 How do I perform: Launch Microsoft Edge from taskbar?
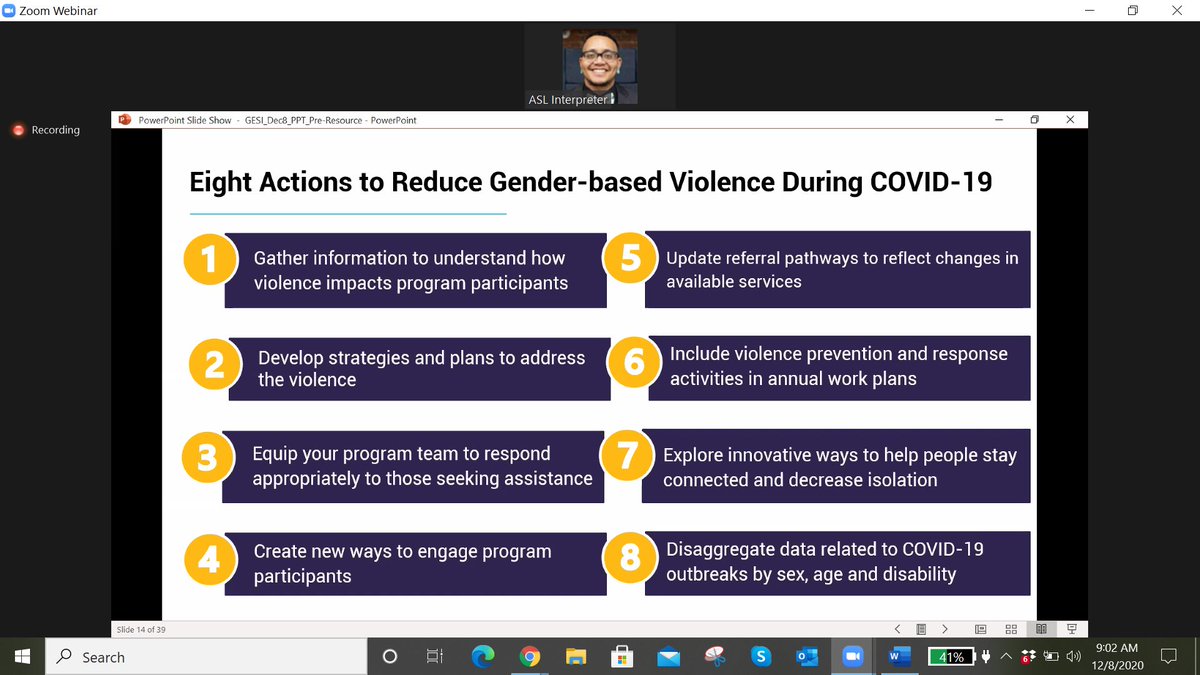pyautogui.click(x=483, y=656)
